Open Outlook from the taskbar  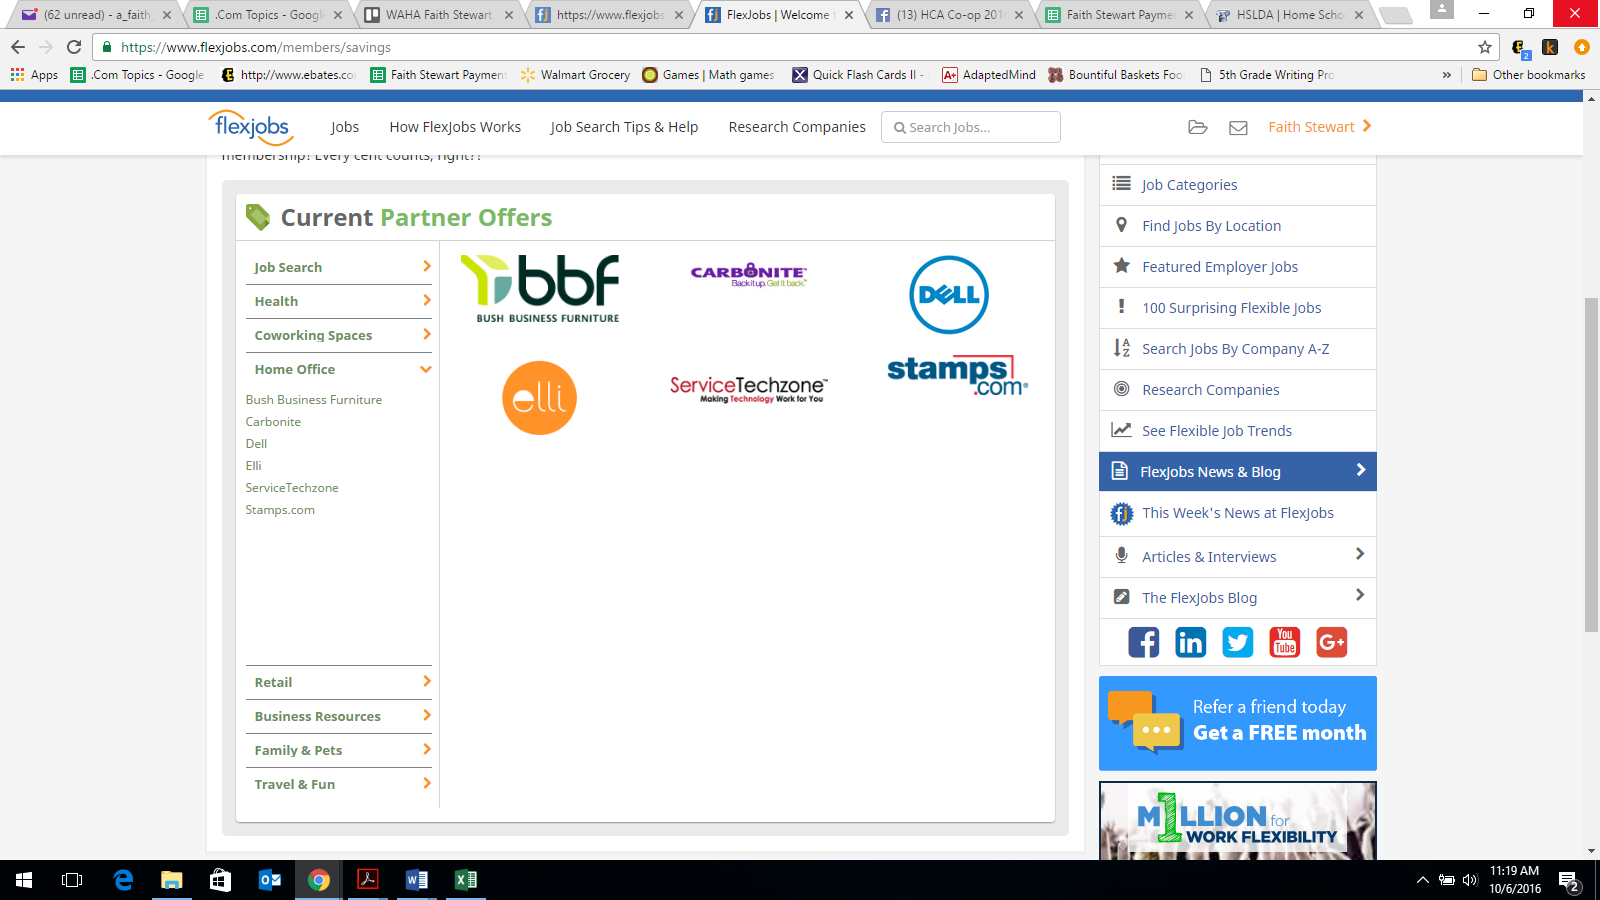270,880
